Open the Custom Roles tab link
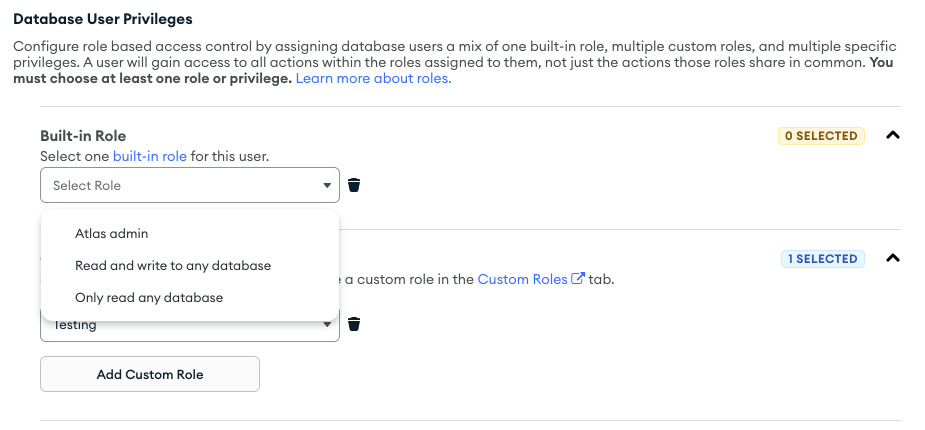Viewport: 925px width, 430px height. [x=522, y=279]
